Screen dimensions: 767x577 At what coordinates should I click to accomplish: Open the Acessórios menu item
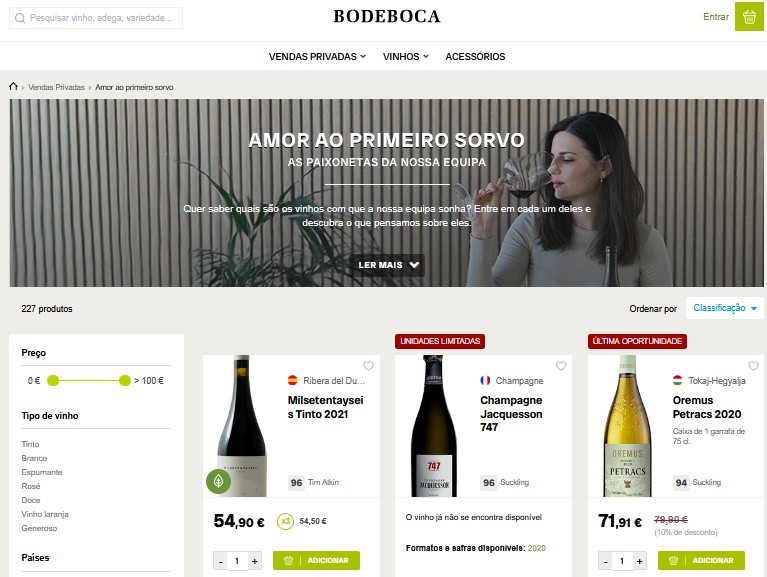(x=475, y=57)
